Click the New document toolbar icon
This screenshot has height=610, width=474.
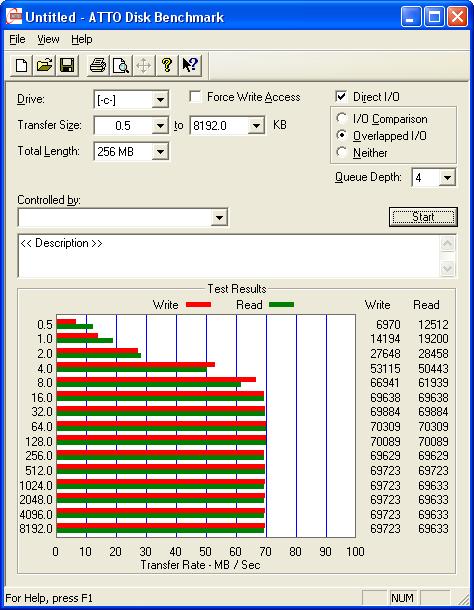(x=21, y=65)
